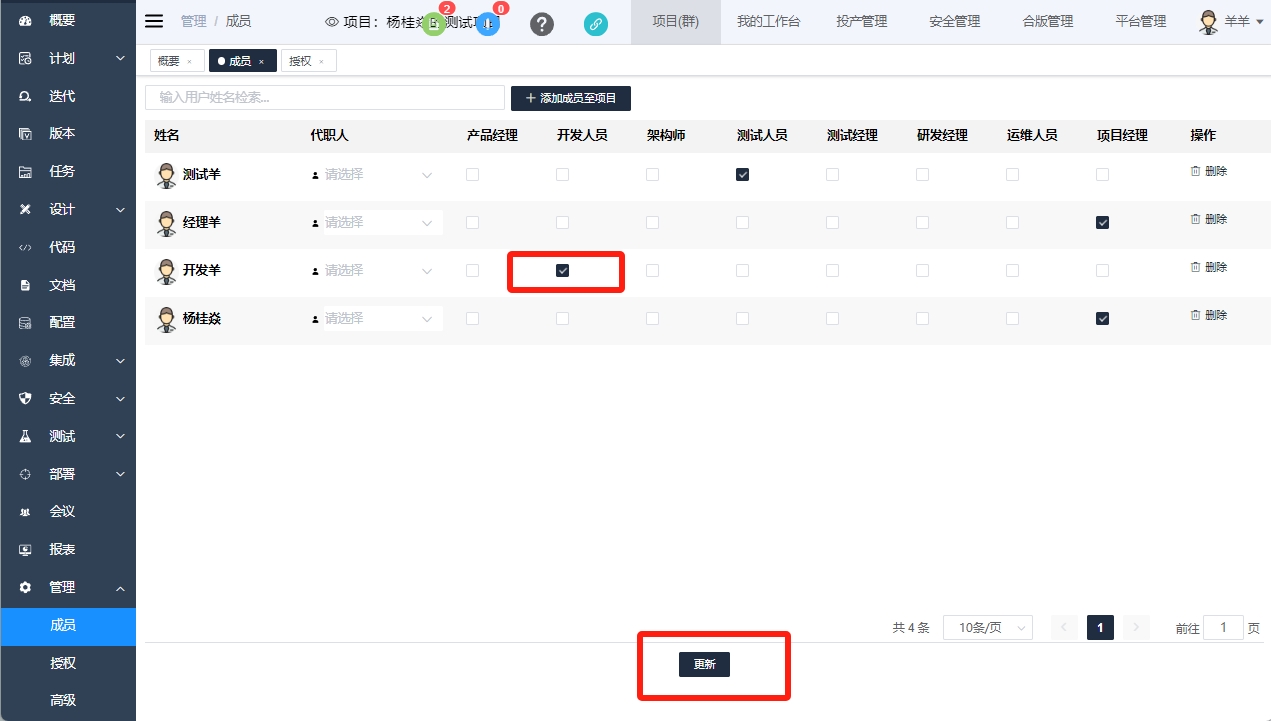Screen dimensions: 1271x721
Task: Open 迭代 in the sidebar
Action: point(68,96)
